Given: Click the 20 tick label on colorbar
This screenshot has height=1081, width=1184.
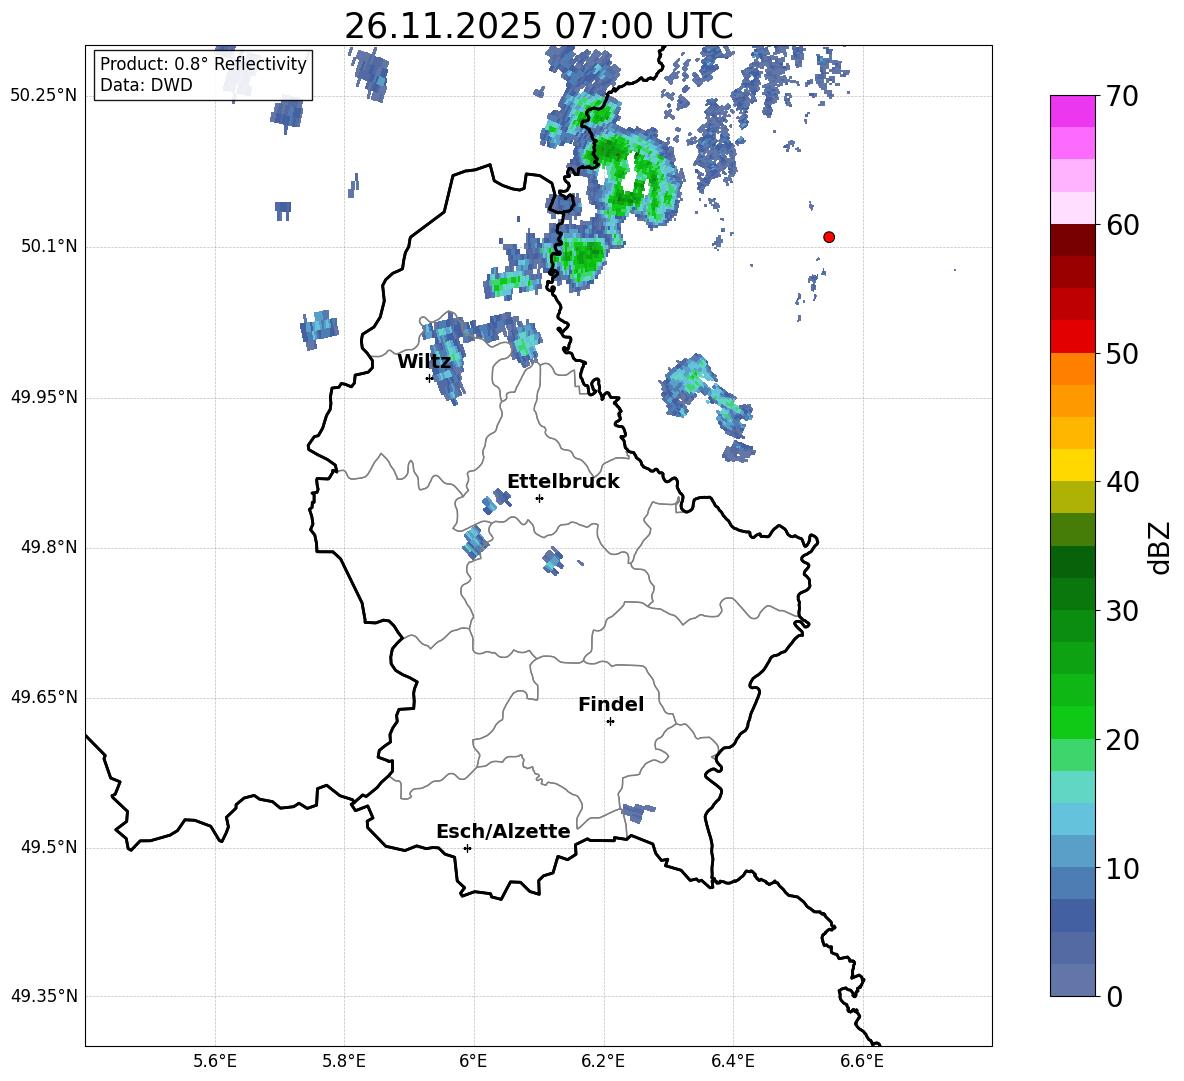Looking at the screenshot, I should tap(1121, 739).
